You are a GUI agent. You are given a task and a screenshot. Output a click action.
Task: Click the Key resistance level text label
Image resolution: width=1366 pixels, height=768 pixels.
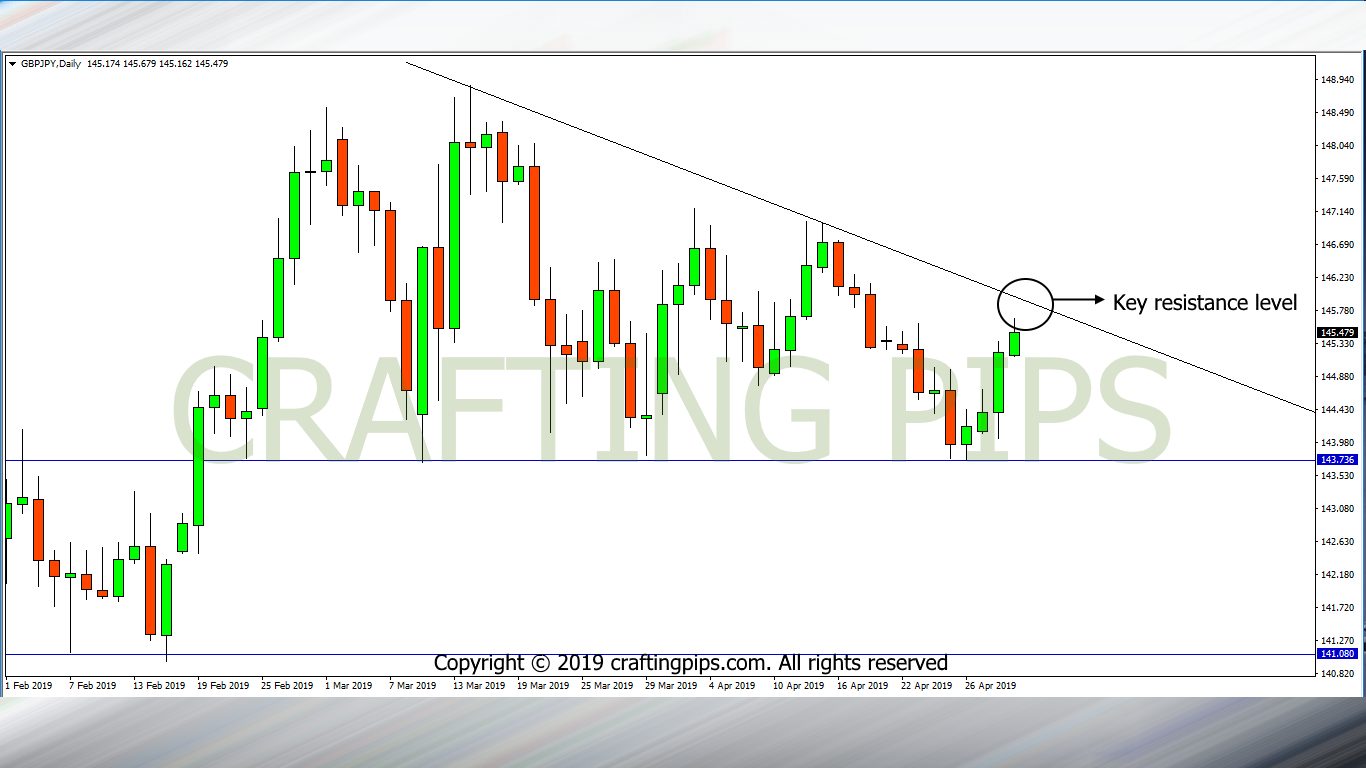click(1205, 302)
